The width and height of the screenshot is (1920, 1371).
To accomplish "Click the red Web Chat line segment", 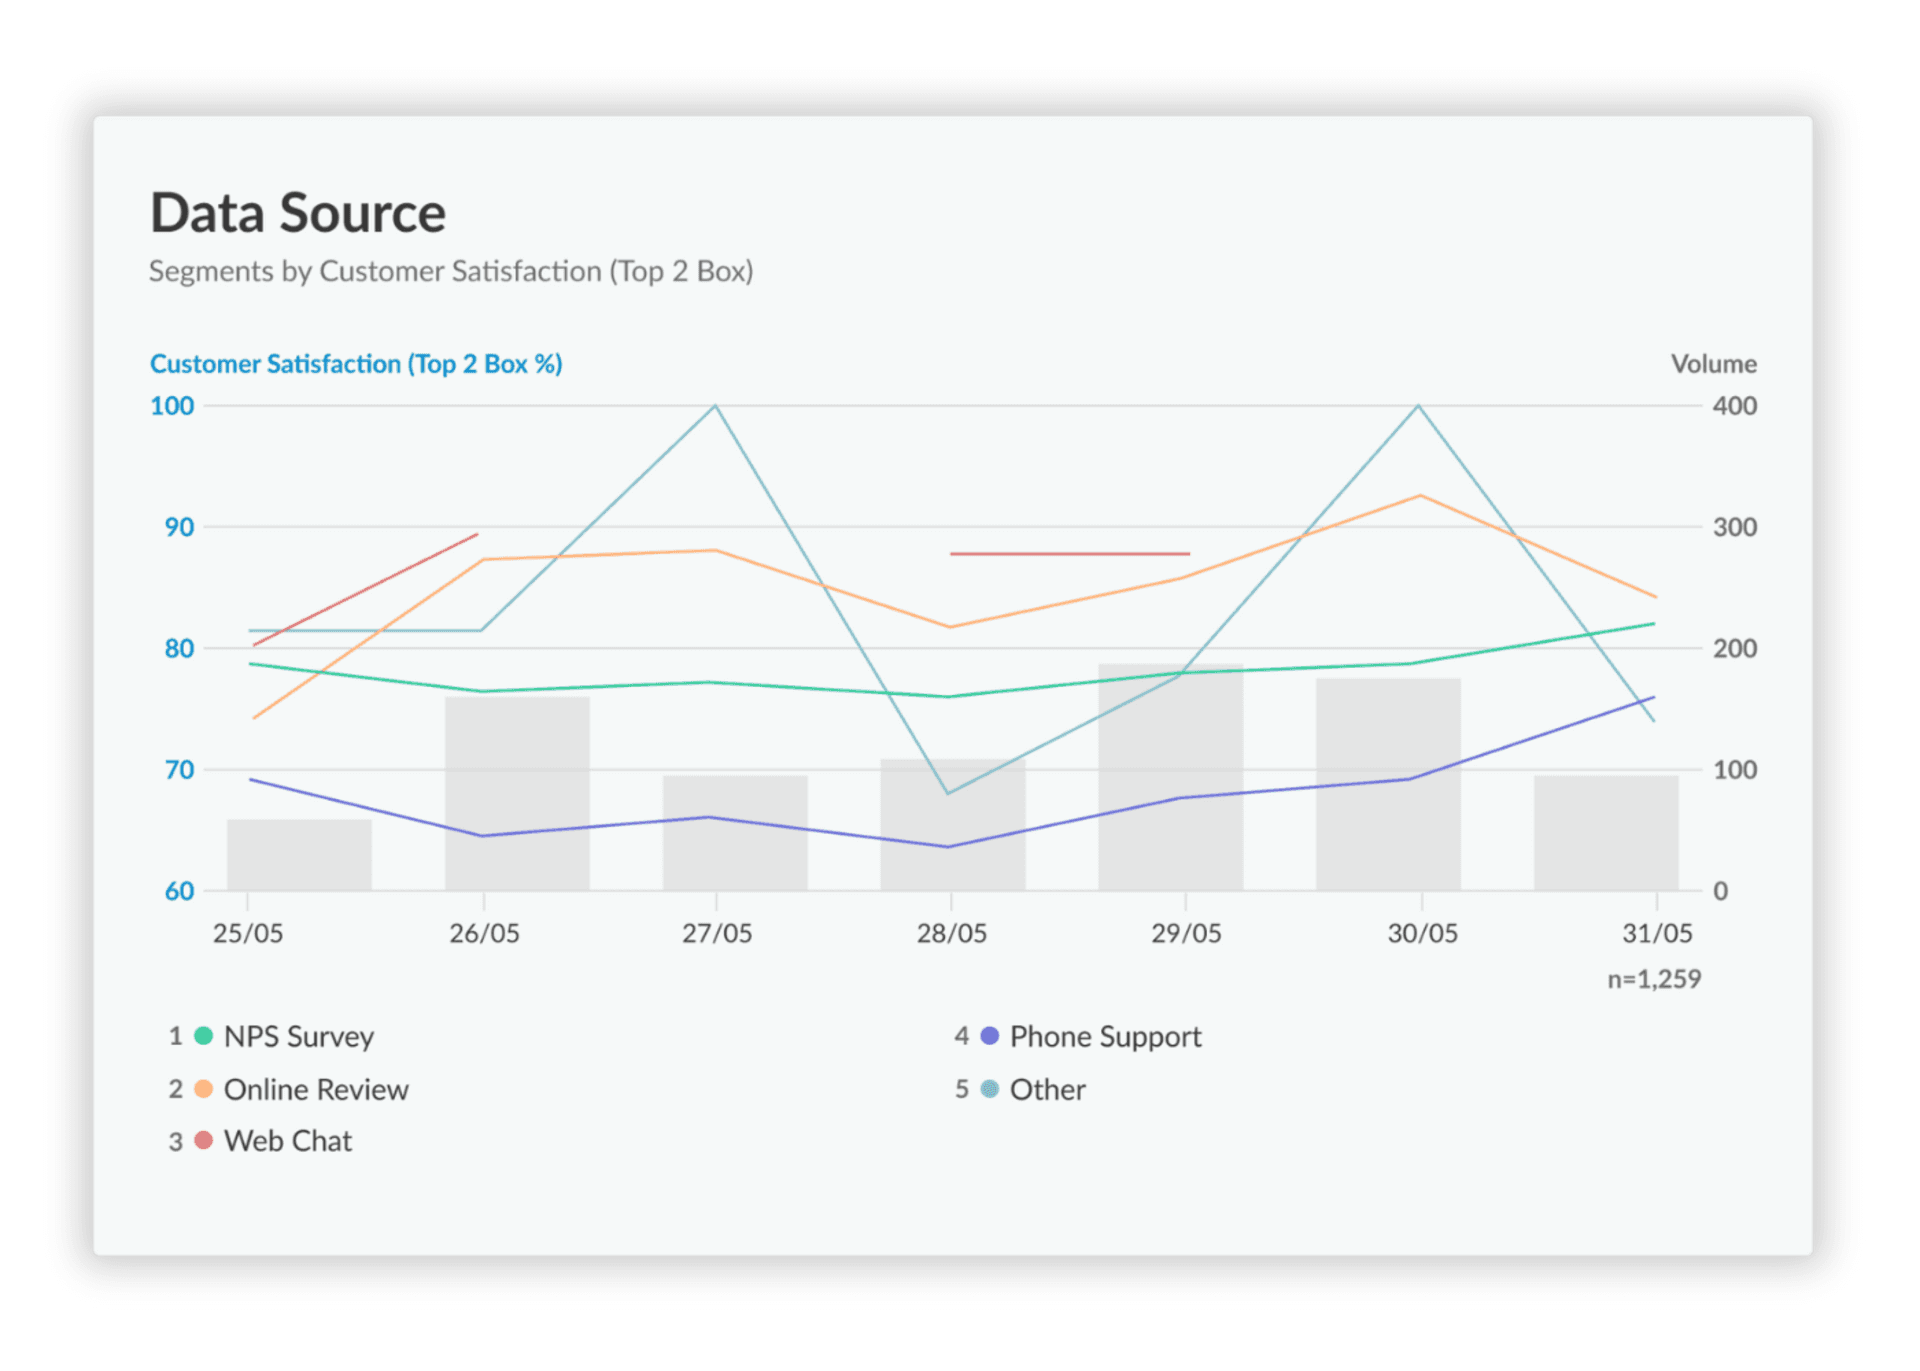I will coord(1070,553).
